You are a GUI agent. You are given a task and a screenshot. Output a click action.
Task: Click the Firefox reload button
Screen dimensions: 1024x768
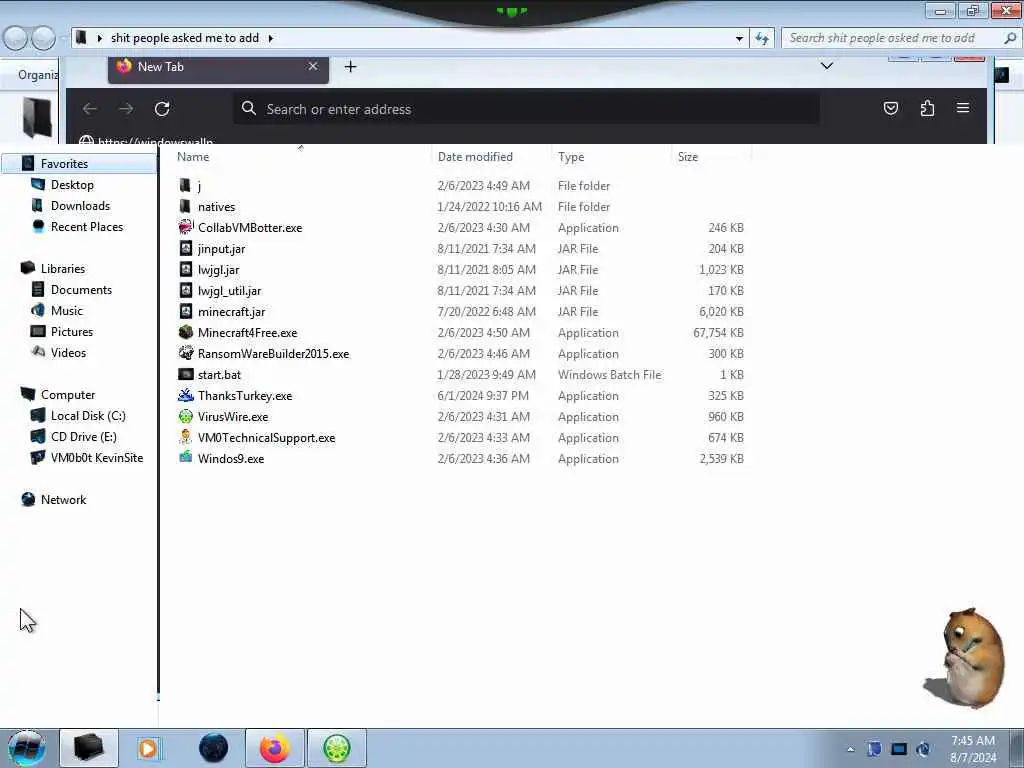(x=162, y=108)
